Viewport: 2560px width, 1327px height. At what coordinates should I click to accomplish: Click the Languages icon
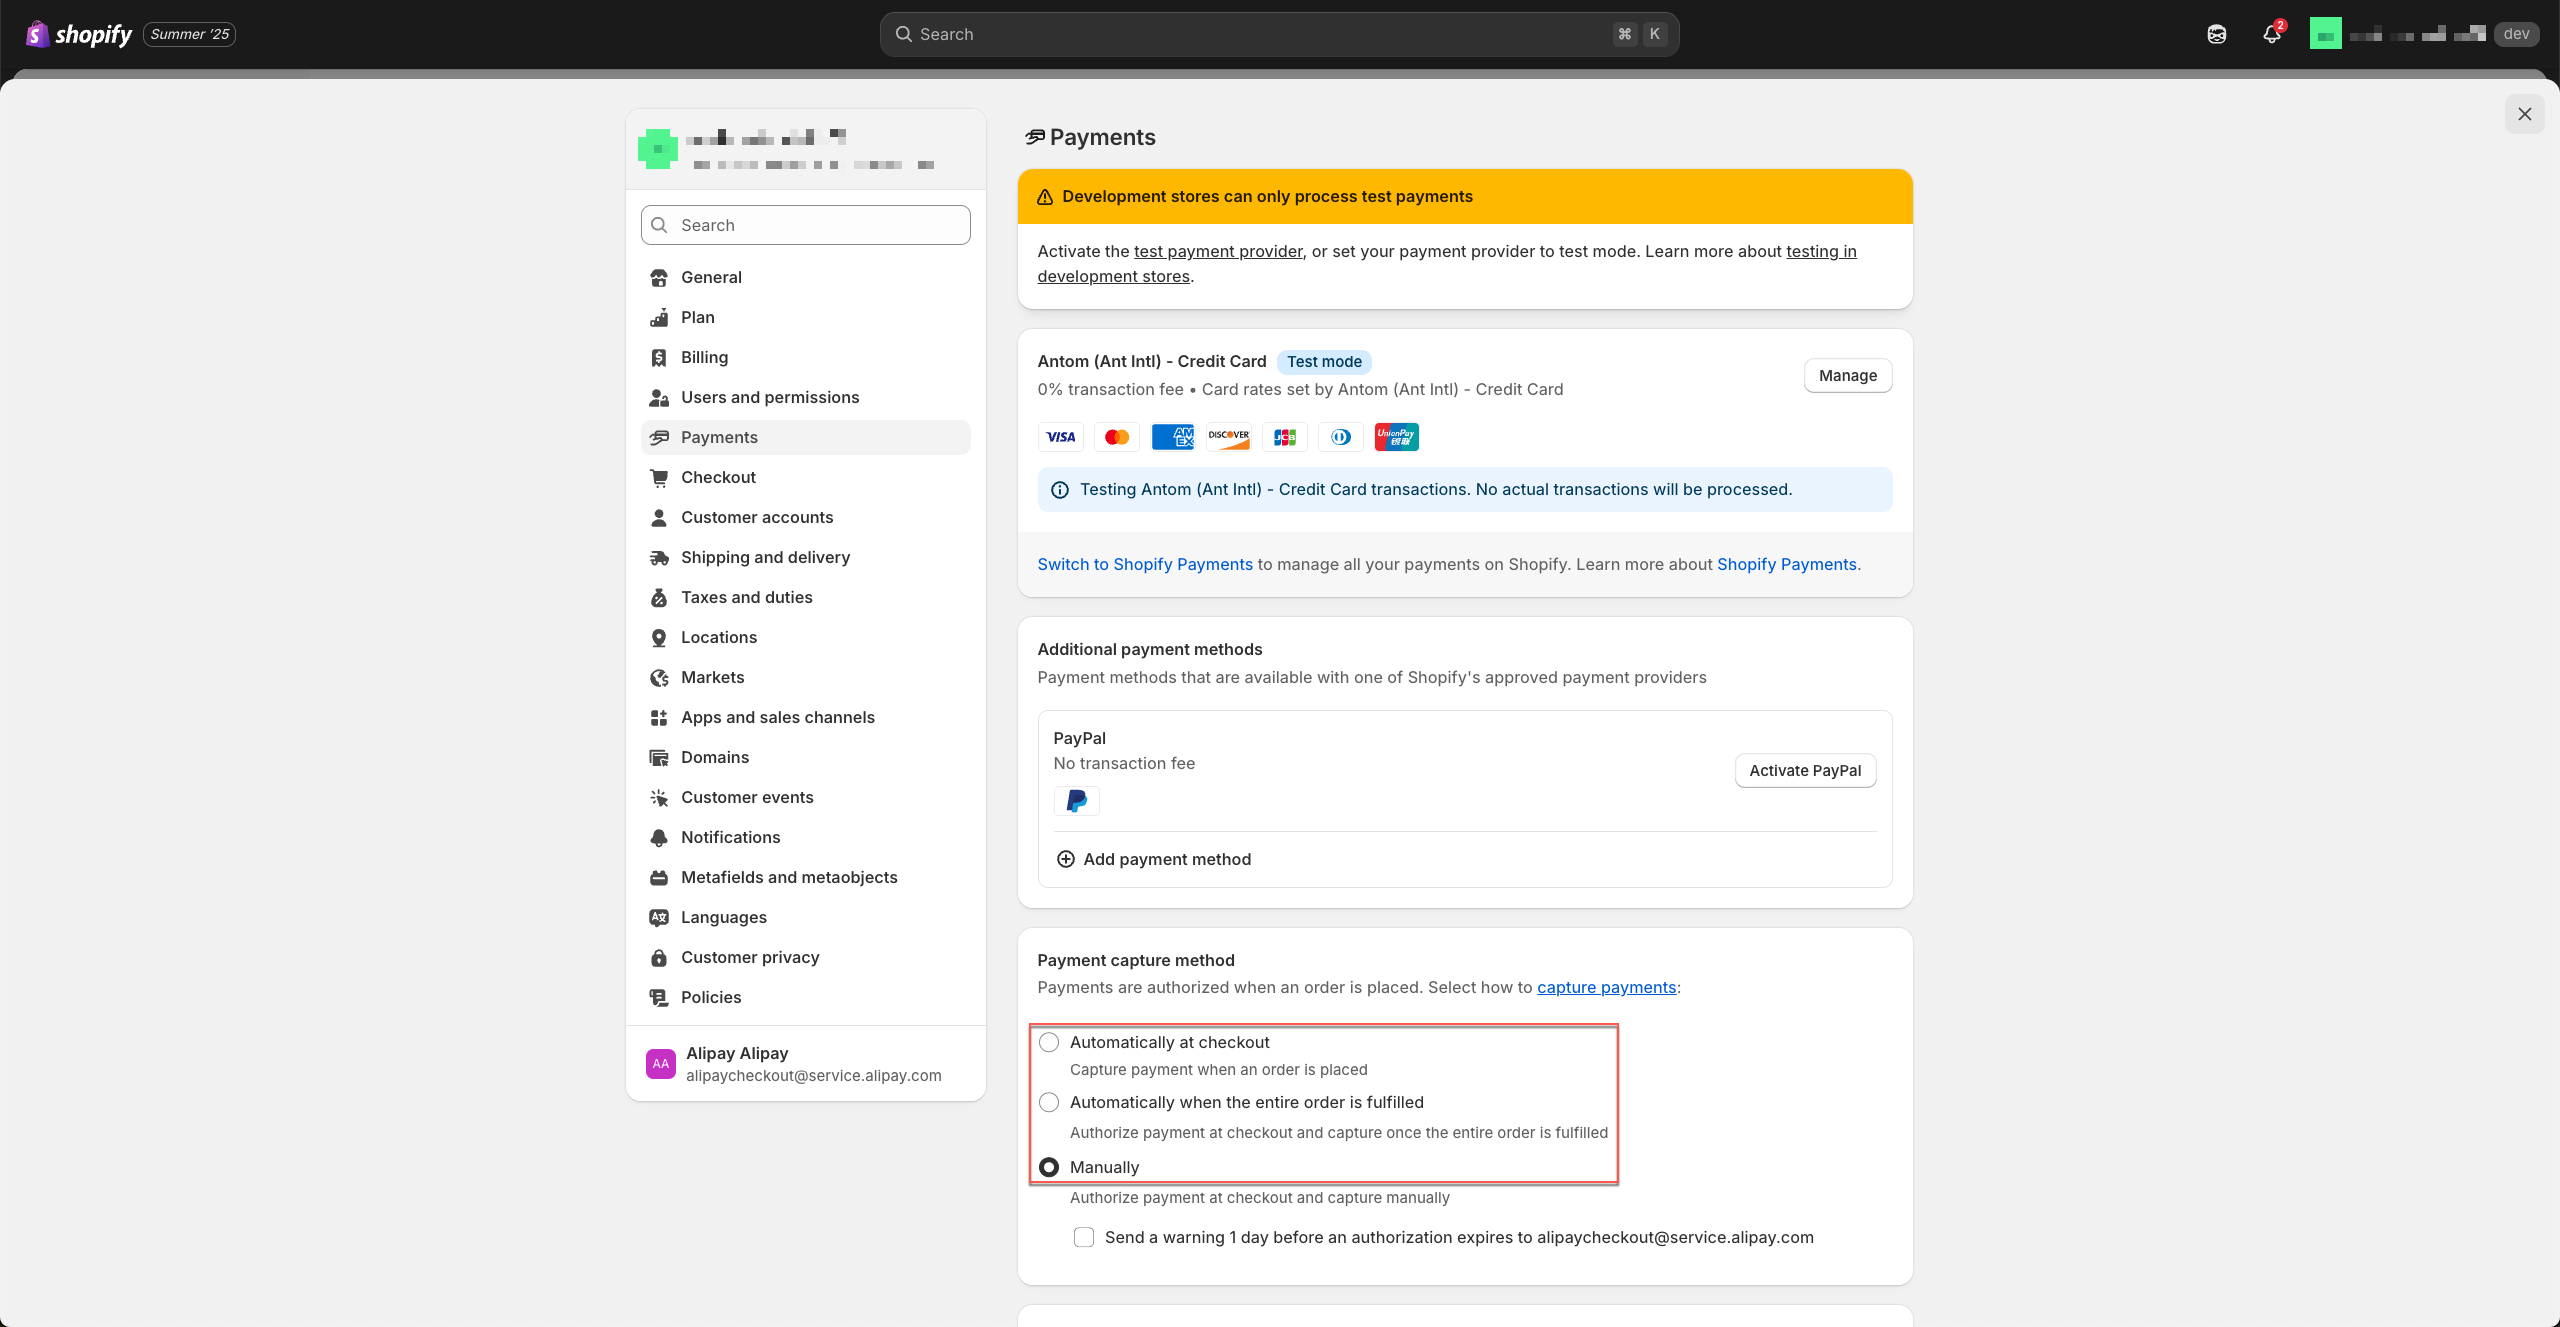tap(659, 917)
